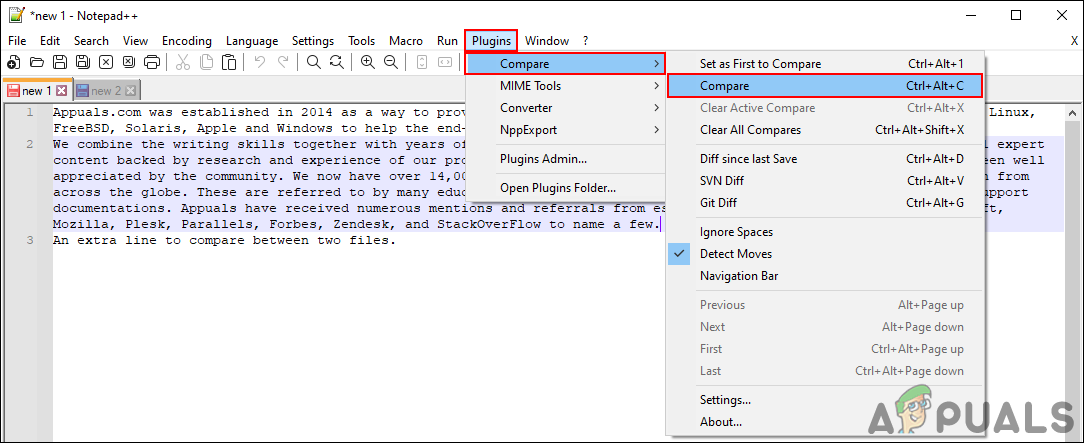Screen dimensions: 1084x443
Task: Run Compare (Ctrl+Alt+C) in submenu
Action: [824, 86]
